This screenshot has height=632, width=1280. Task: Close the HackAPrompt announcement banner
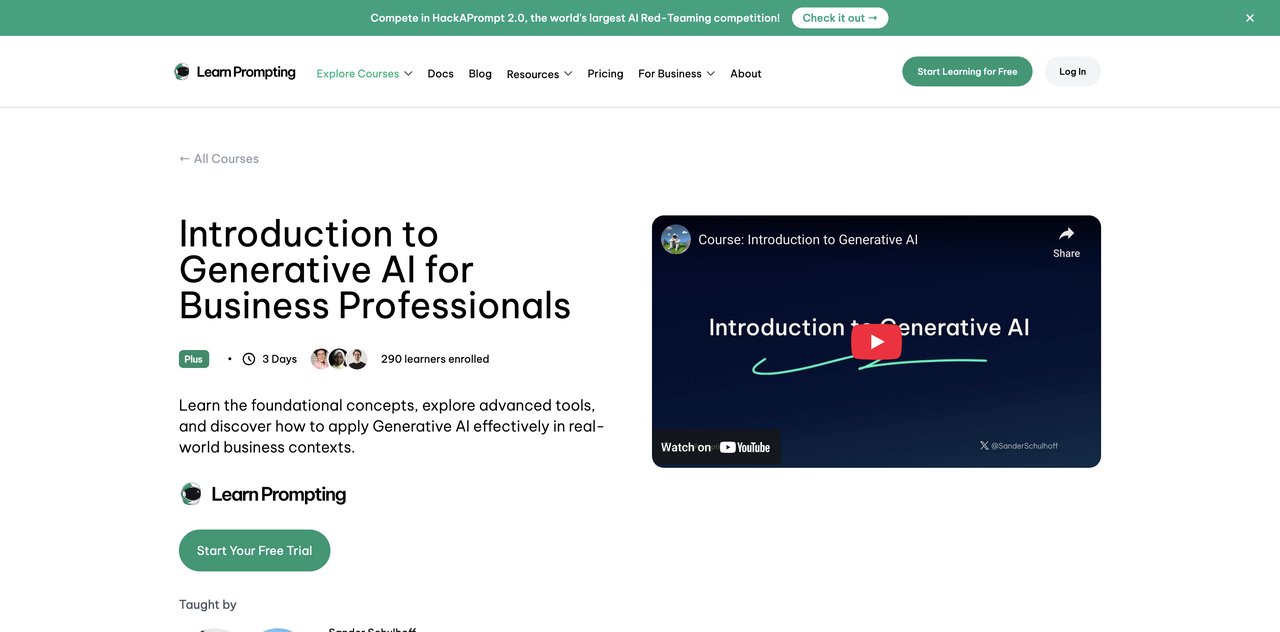point(1249,18)
